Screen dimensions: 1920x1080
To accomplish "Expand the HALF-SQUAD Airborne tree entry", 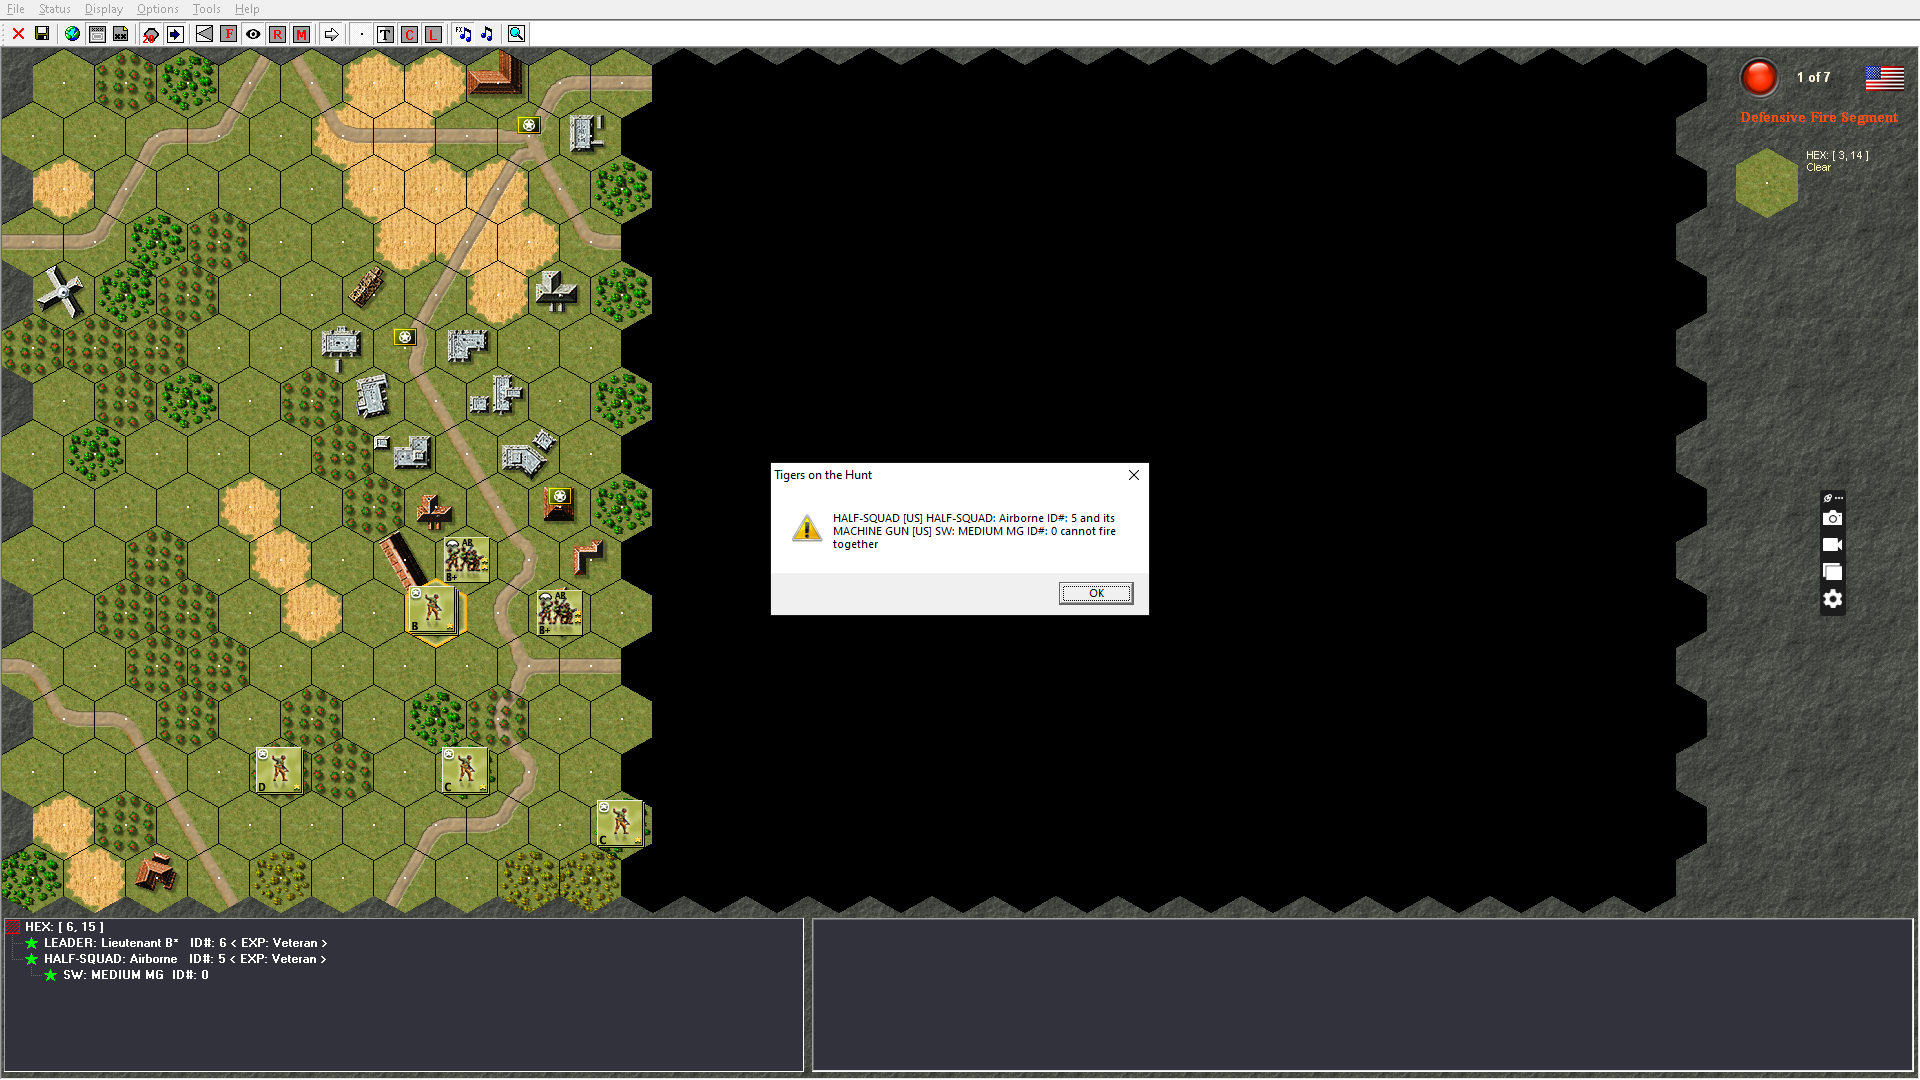I will [x=110, y=959].
